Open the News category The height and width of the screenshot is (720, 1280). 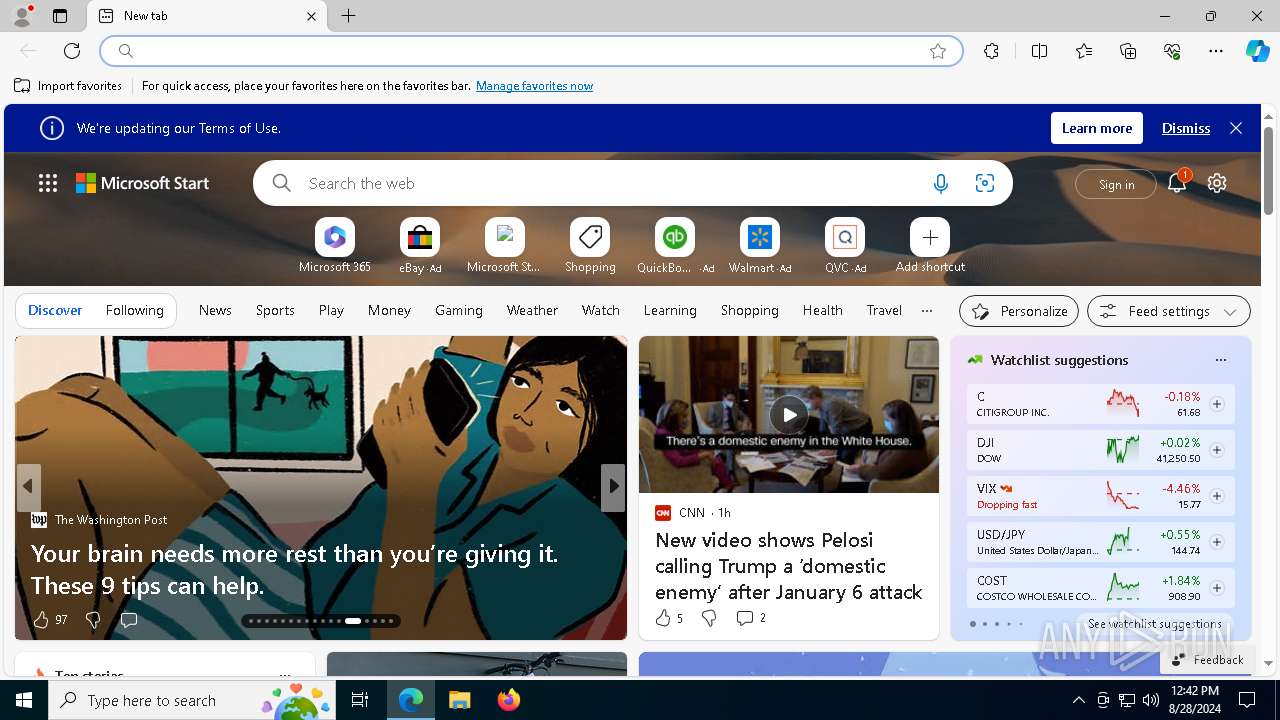pyautogui.click(x=215, y=311)
